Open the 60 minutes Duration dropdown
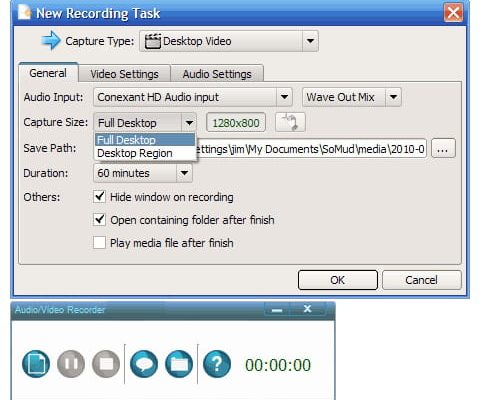Viewport: 483px width, 400px height. (x=143, y=173)
